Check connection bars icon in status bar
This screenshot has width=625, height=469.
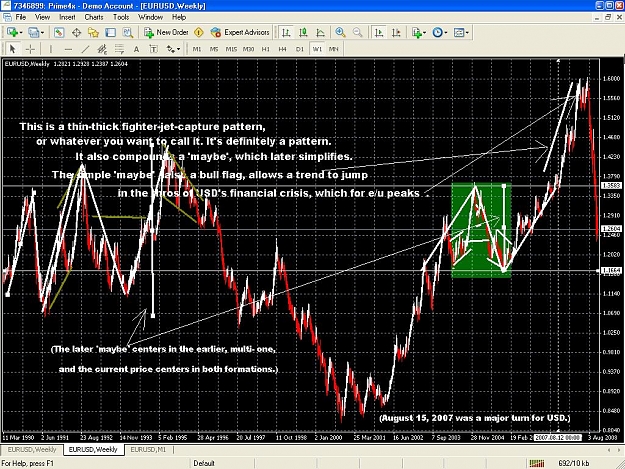point(537,463)
